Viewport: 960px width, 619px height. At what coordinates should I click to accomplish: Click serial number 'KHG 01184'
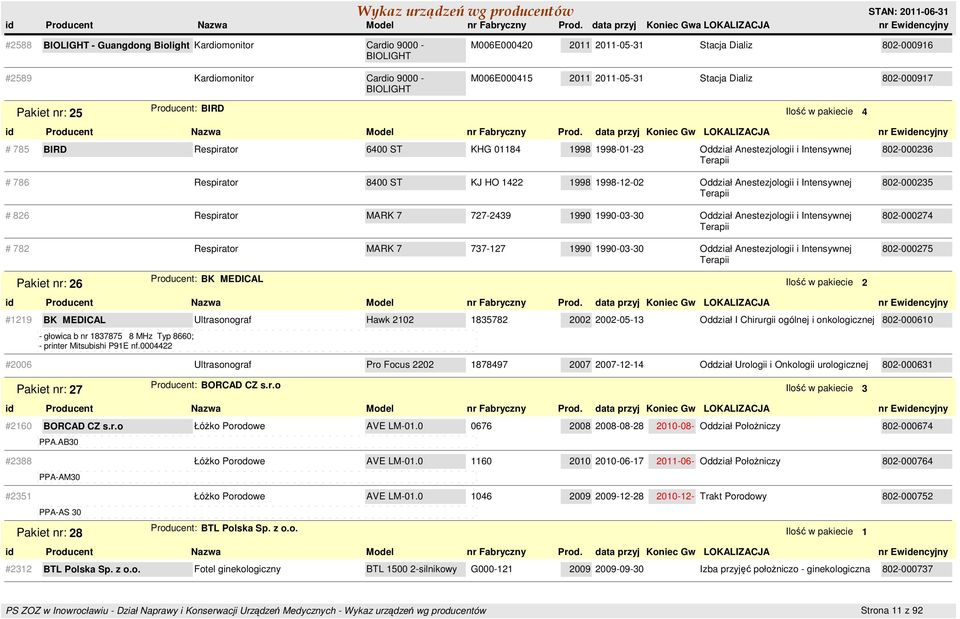coord(495,149)
